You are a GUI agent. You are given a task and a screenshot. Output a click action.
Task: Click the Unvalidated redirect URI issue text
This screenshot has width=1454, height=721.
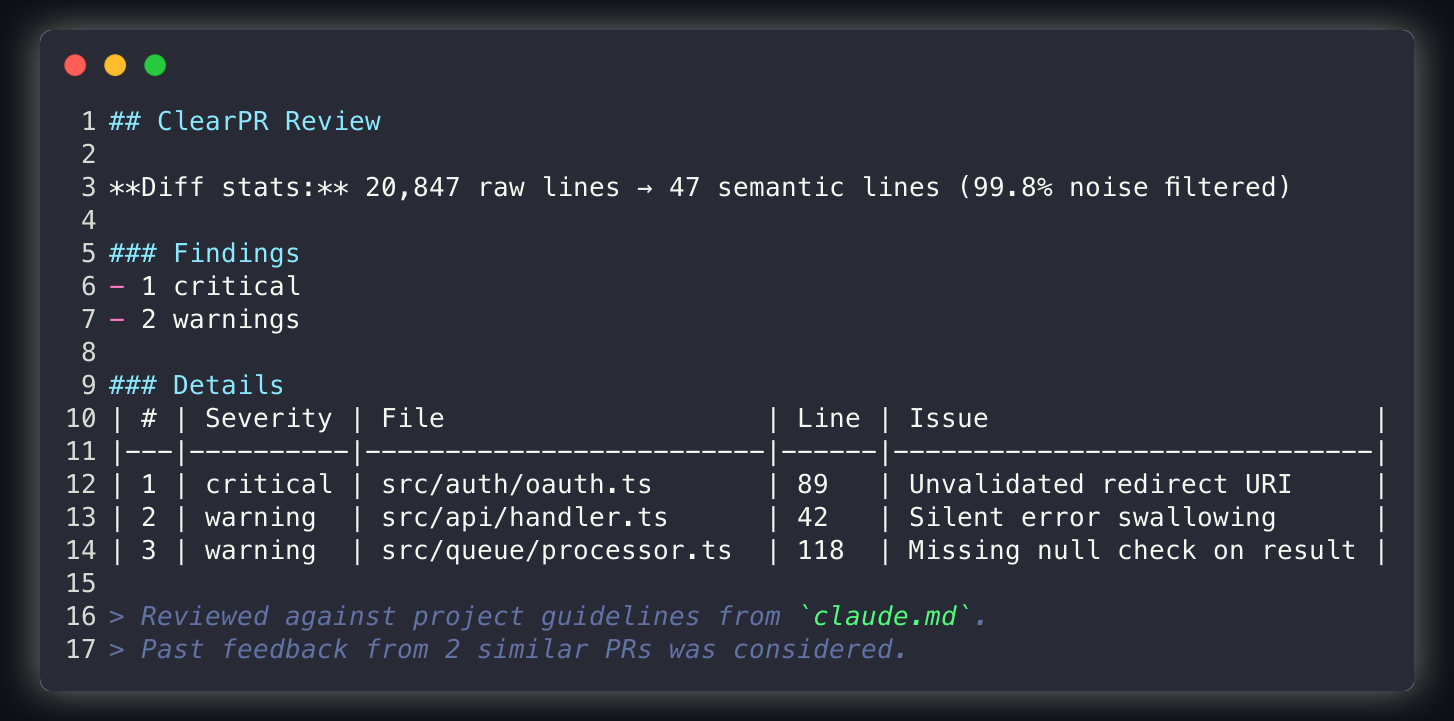click(x=1099, y=485)
